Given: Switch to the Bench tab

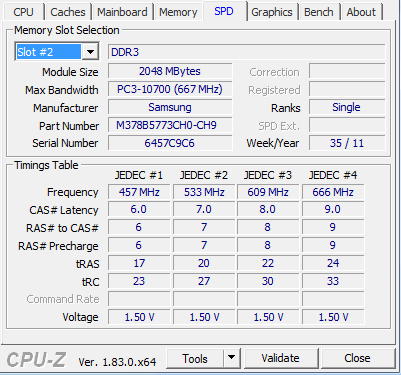Looking at the screenshot, I should [319, 12].
